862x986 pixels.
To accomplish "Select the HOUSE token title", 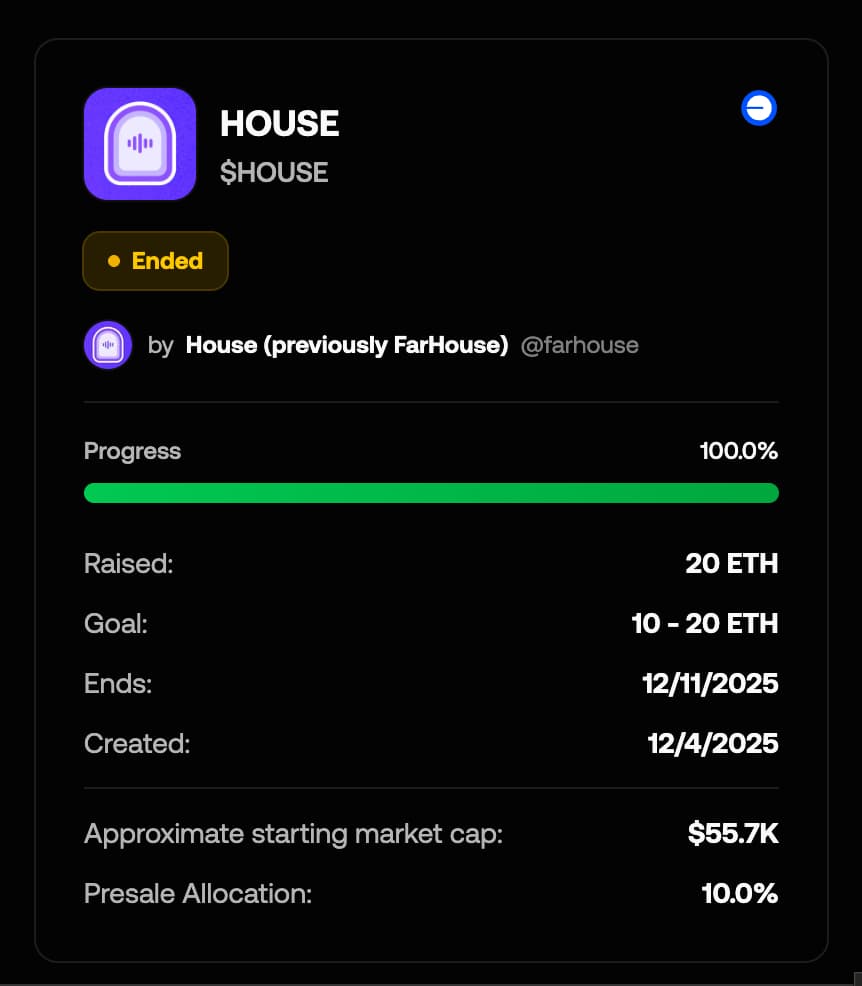I will click(x=279, y=124).
